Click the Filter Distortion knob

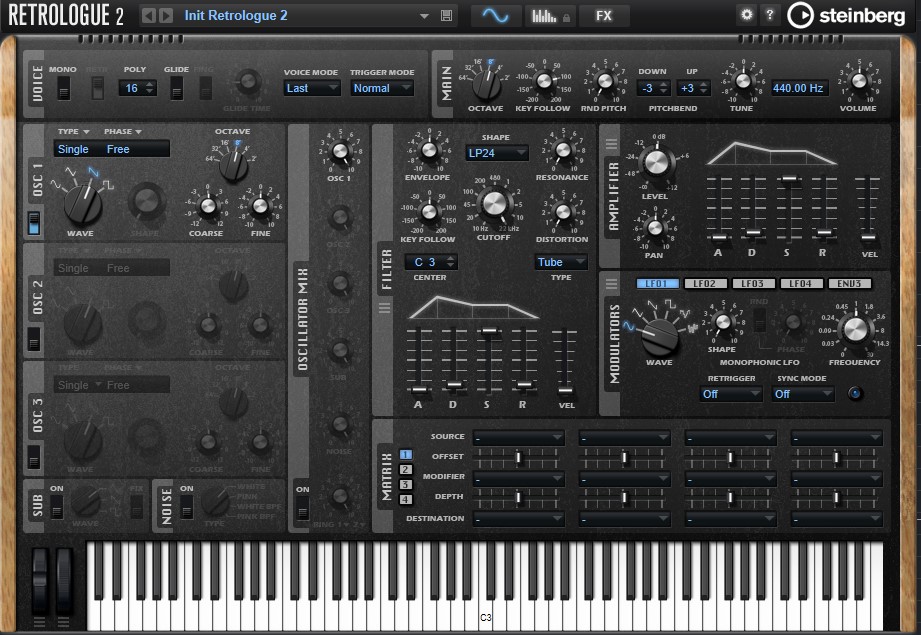tap(563, 211)
